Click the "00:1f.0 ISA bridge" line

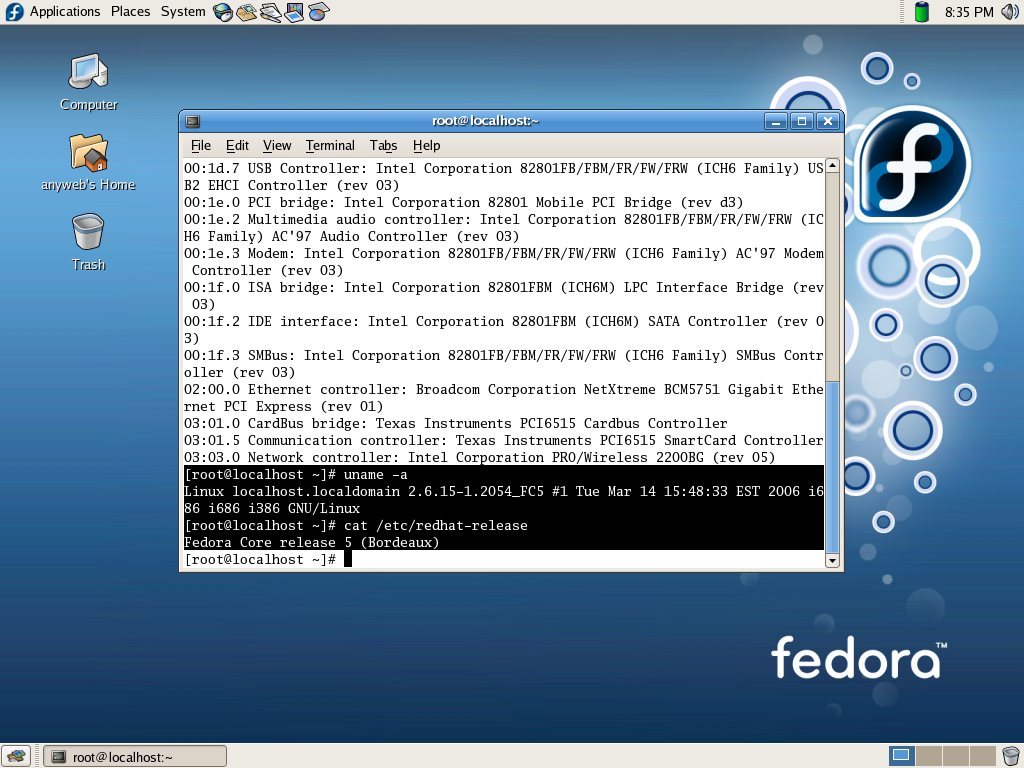(504, 296)
